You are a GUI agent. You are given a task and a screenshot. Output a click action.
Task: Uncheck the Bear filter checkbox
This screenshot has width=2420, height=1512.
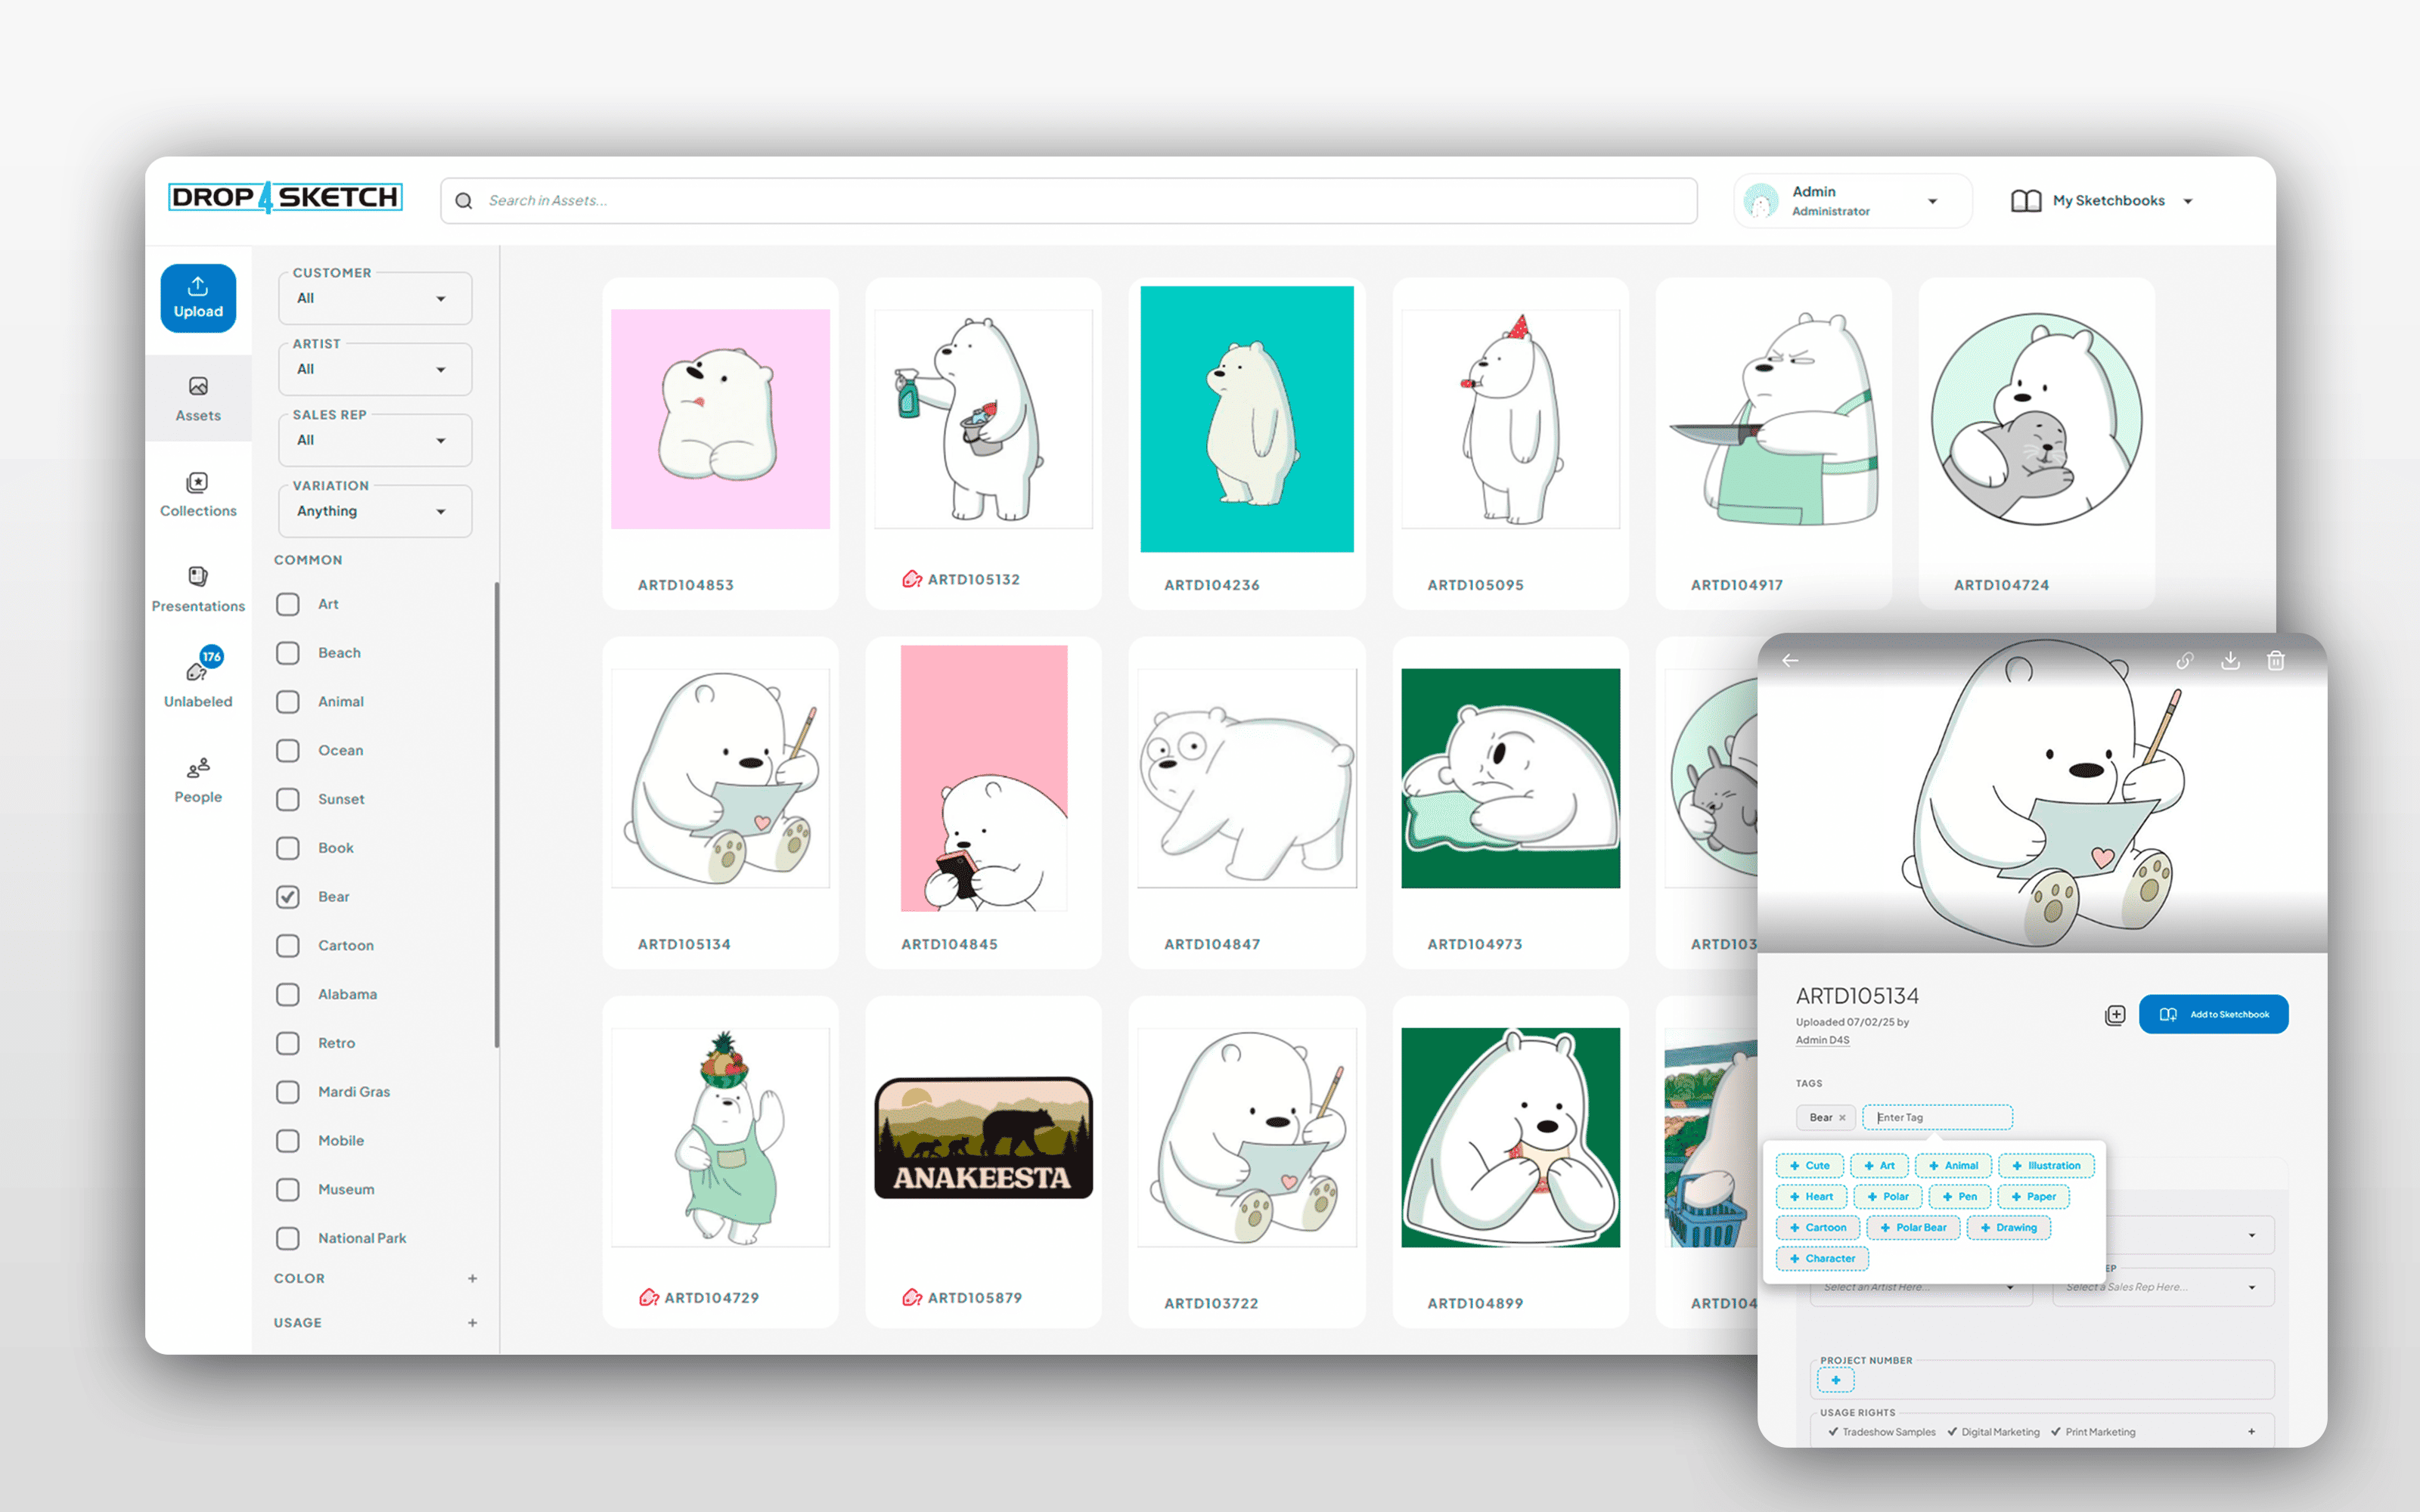pyautogui.click(x=288, y=897)
